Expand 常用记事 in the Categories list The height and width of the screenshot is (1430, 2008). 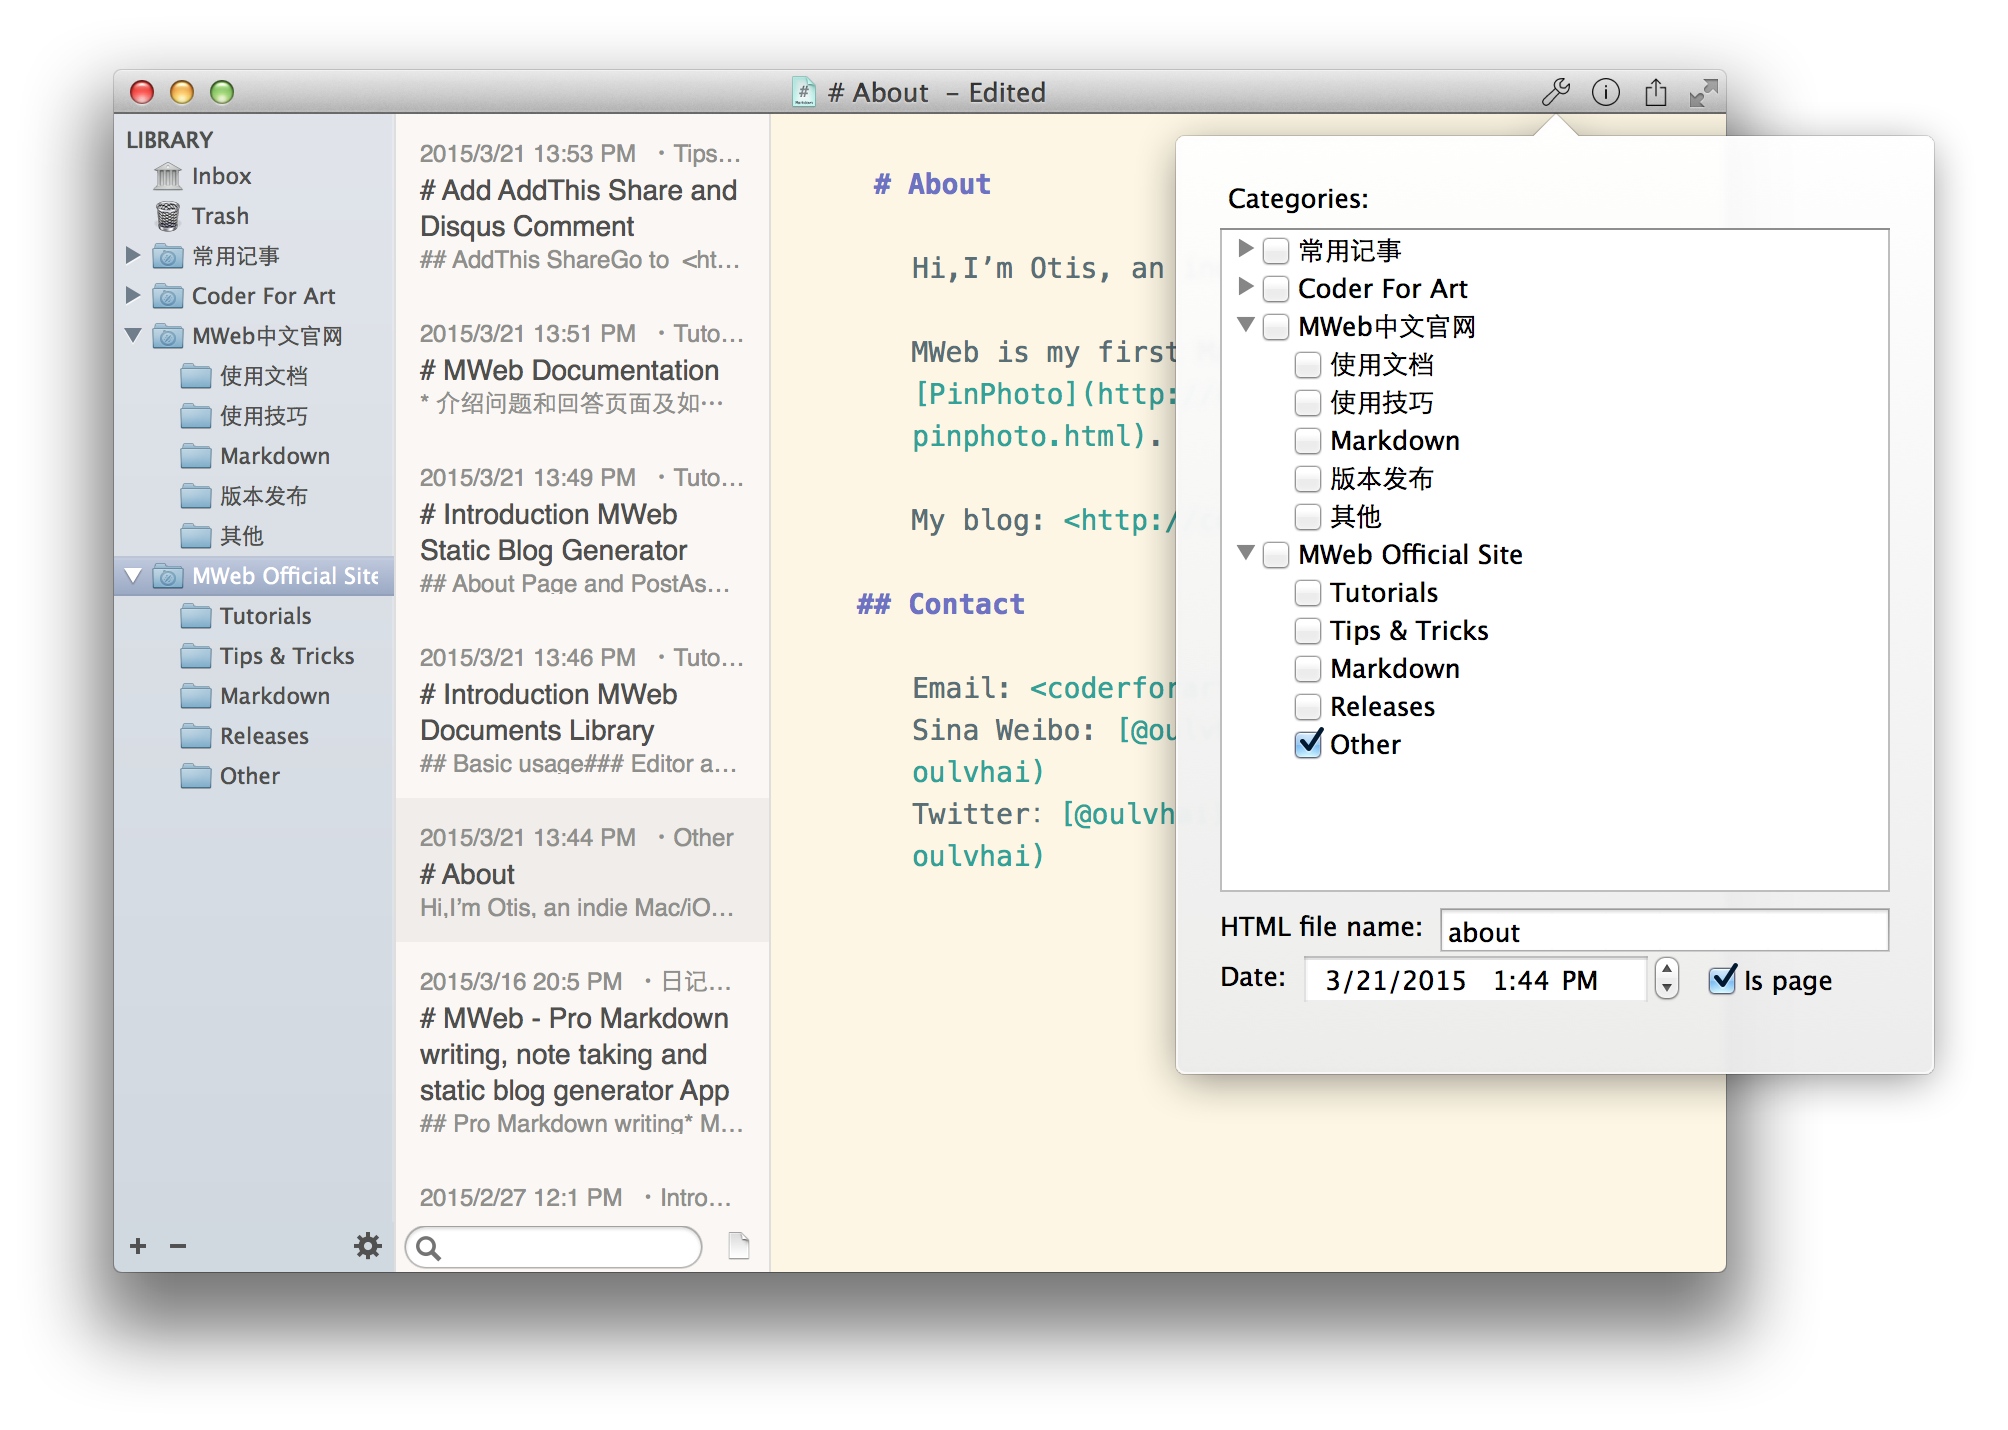pyautogui.click(x=1246, y=248)
